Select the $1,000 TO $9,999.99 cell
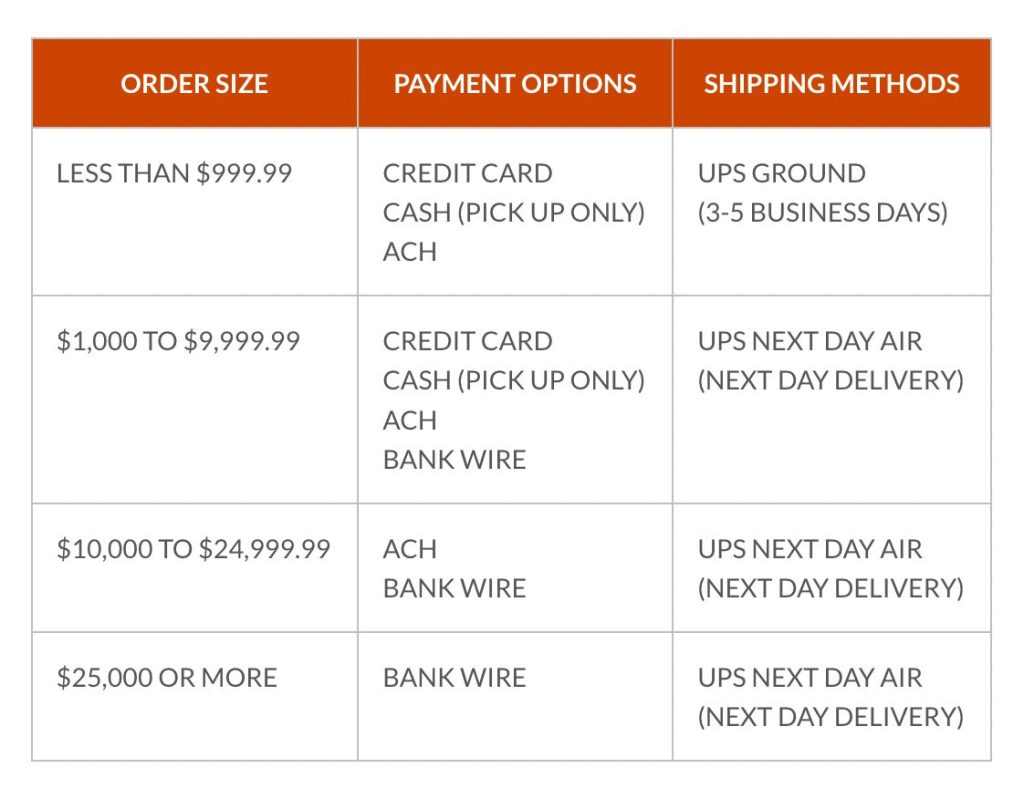The image size is (1024, 799). pos(178,341)
